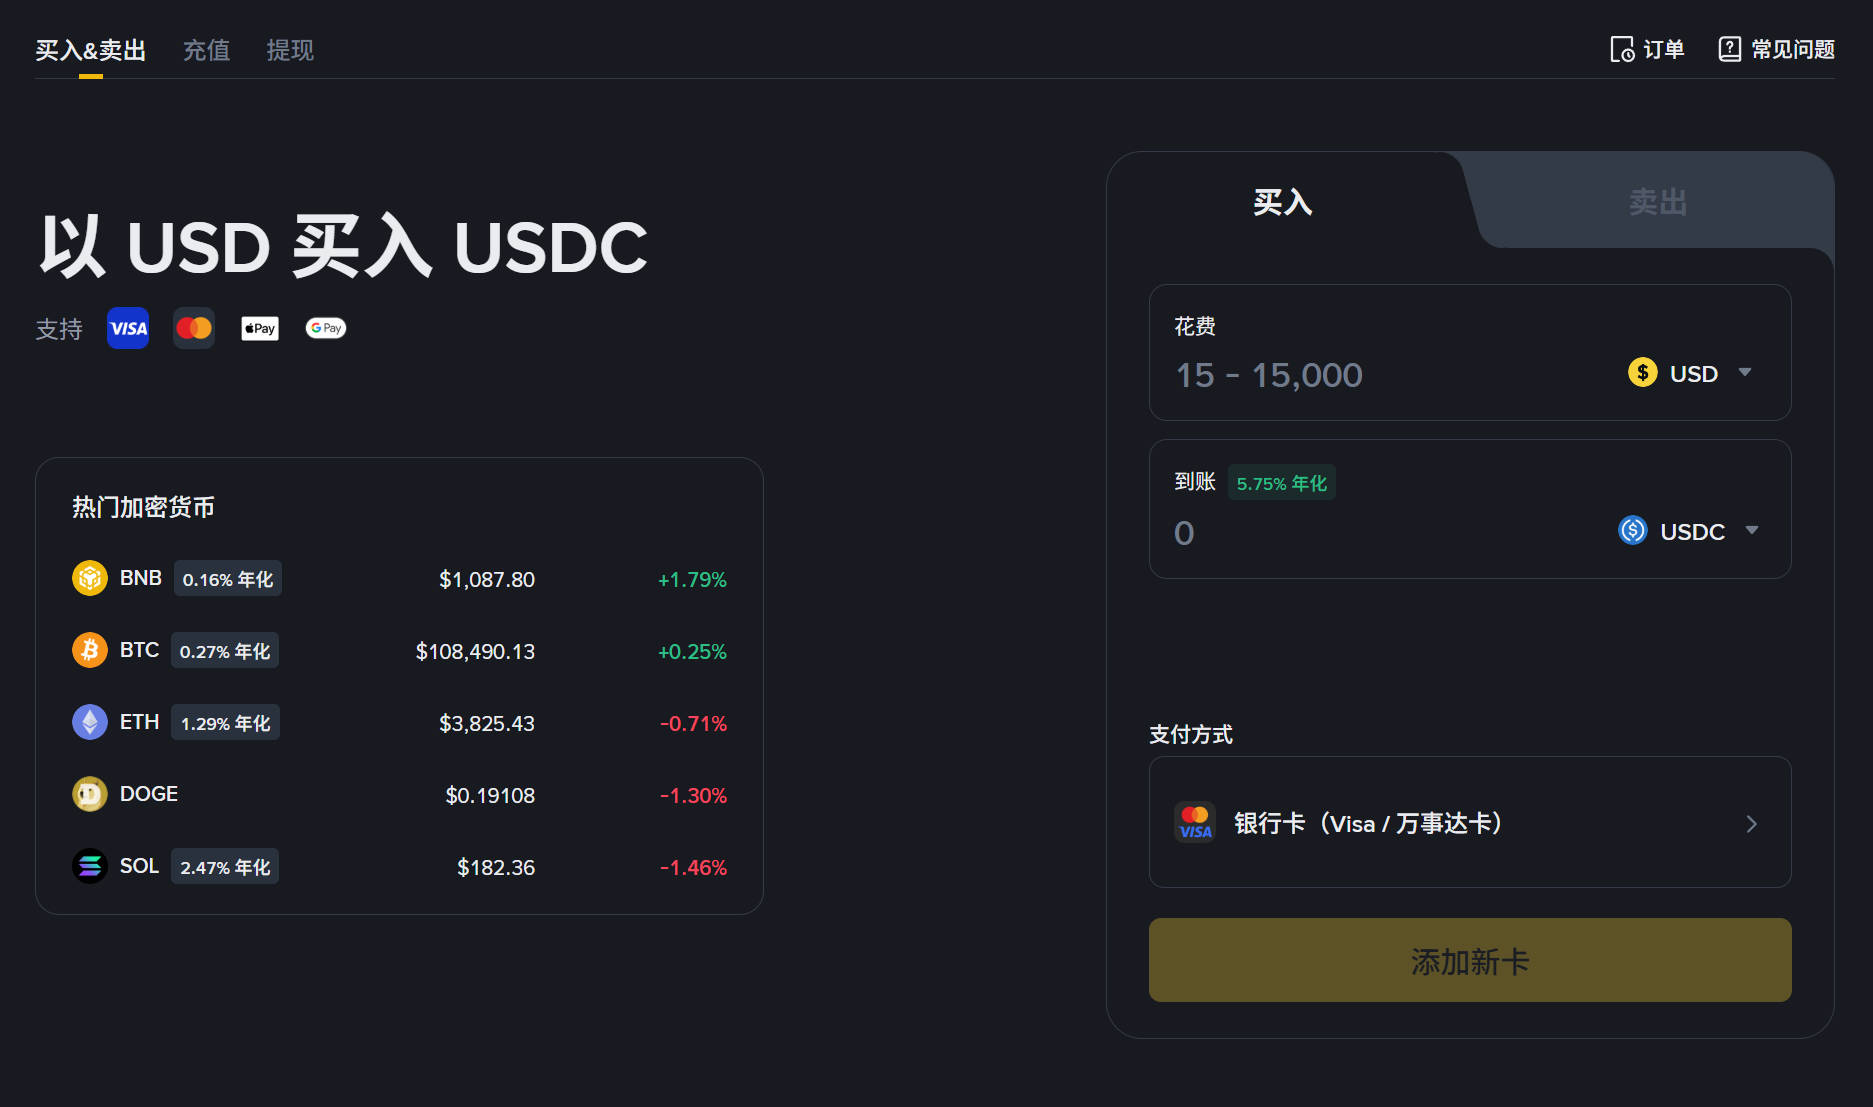
Task: Open the 充值 menu item
Action: (206, 50)
